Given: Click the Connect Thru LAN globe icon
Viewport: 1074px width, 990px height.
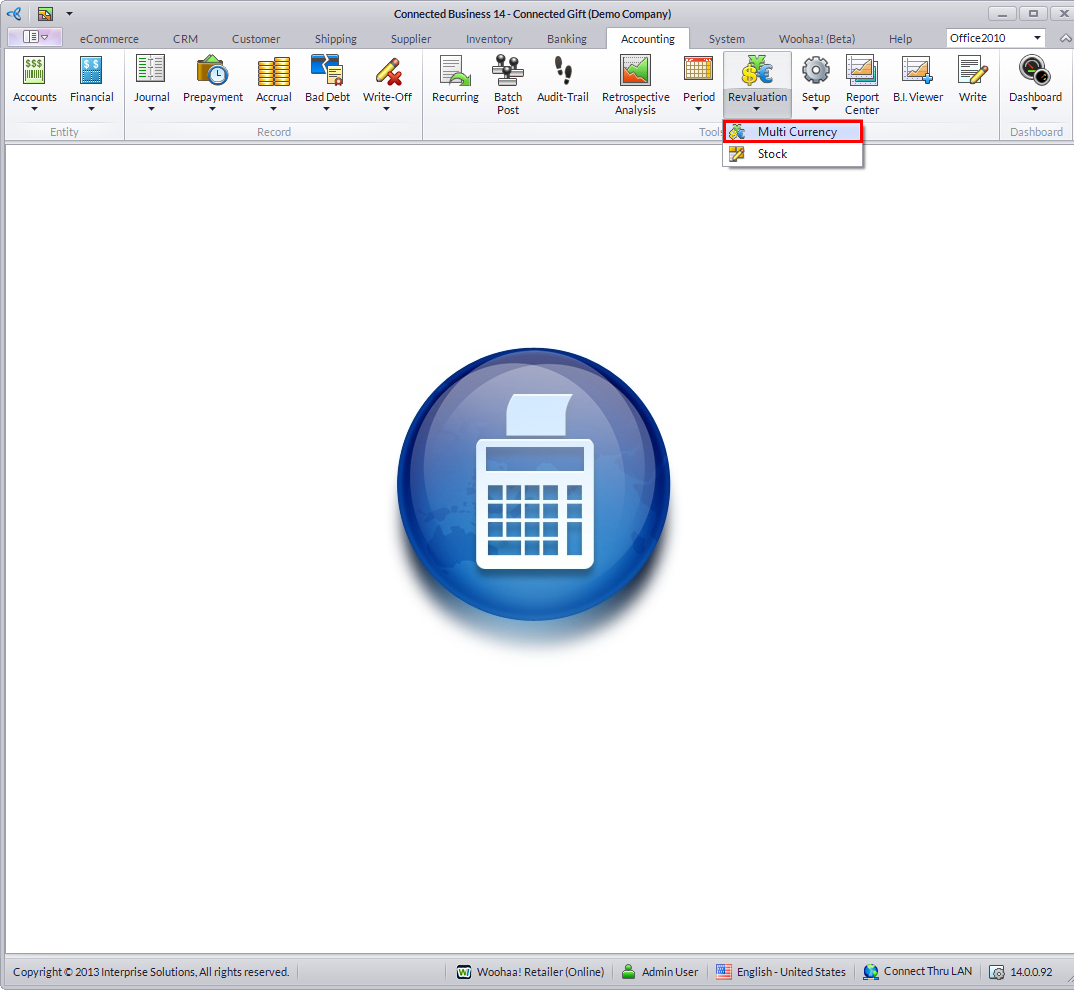Looking at the screenshot, I should tap(871, 972).
